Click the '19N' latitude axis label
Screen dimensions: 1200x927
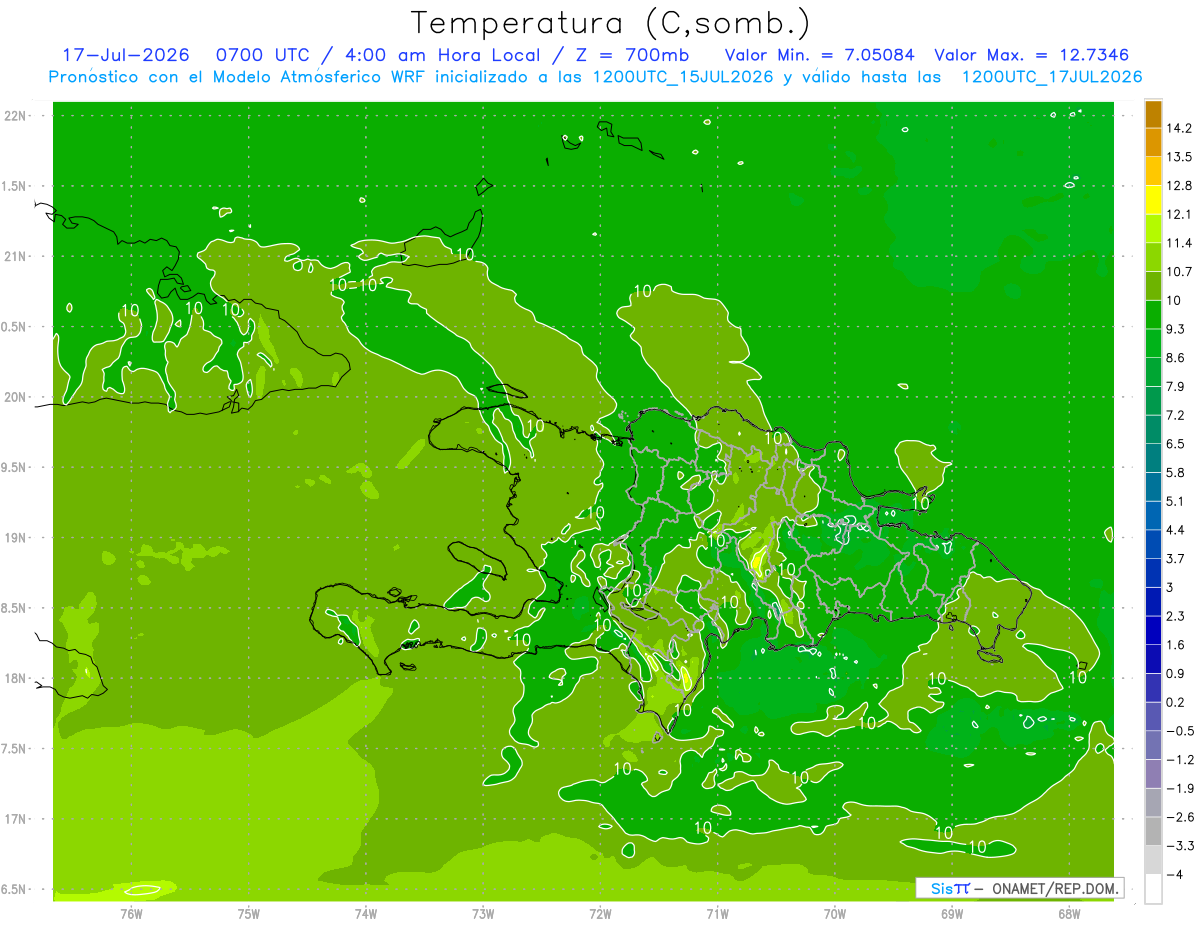[17, 538]
